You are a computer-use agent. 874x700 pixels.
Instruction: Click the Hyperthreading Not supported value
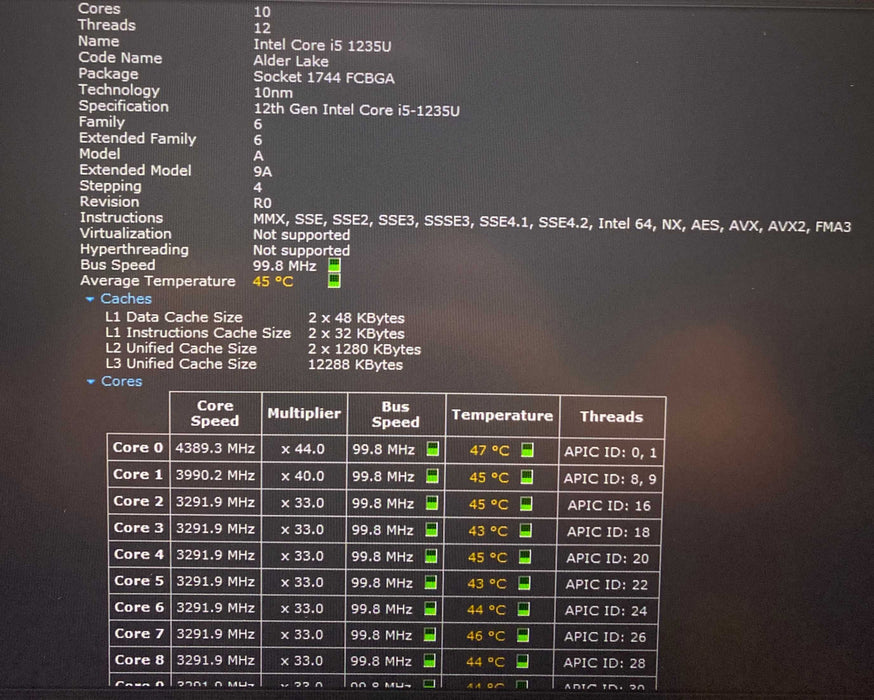302,250
